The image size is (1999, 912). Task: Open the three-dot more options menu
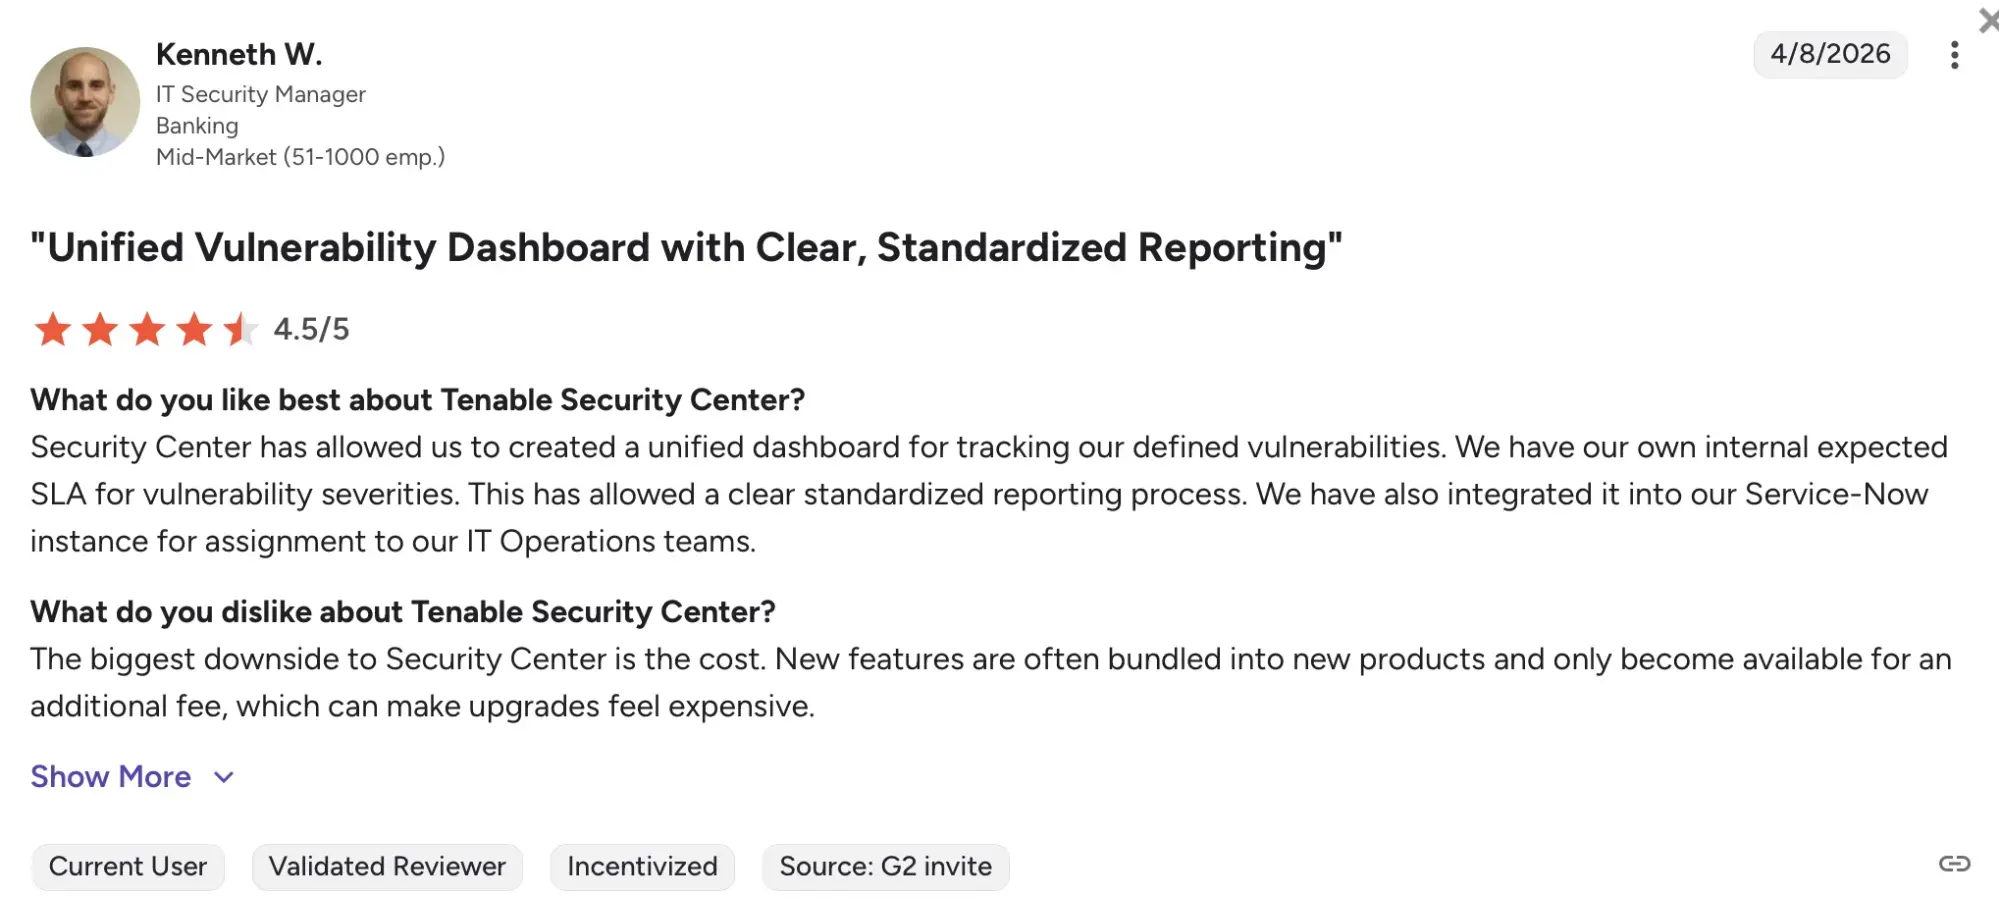[1954, 55]
